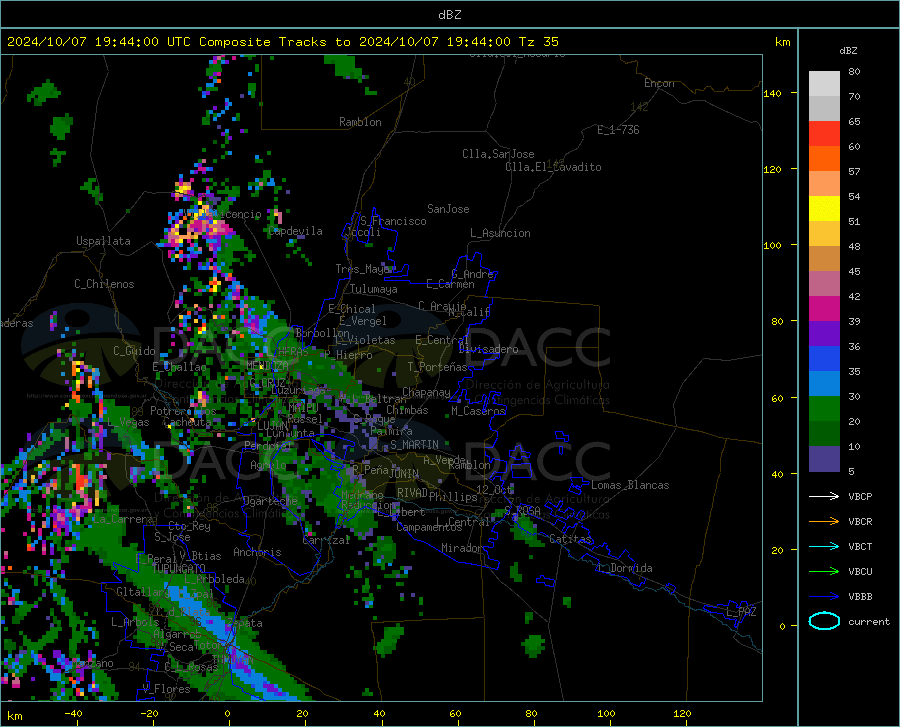Click the 'La_Carrera' map label
Viewport: 900px width, 727px height.
[x=123, y=519]
